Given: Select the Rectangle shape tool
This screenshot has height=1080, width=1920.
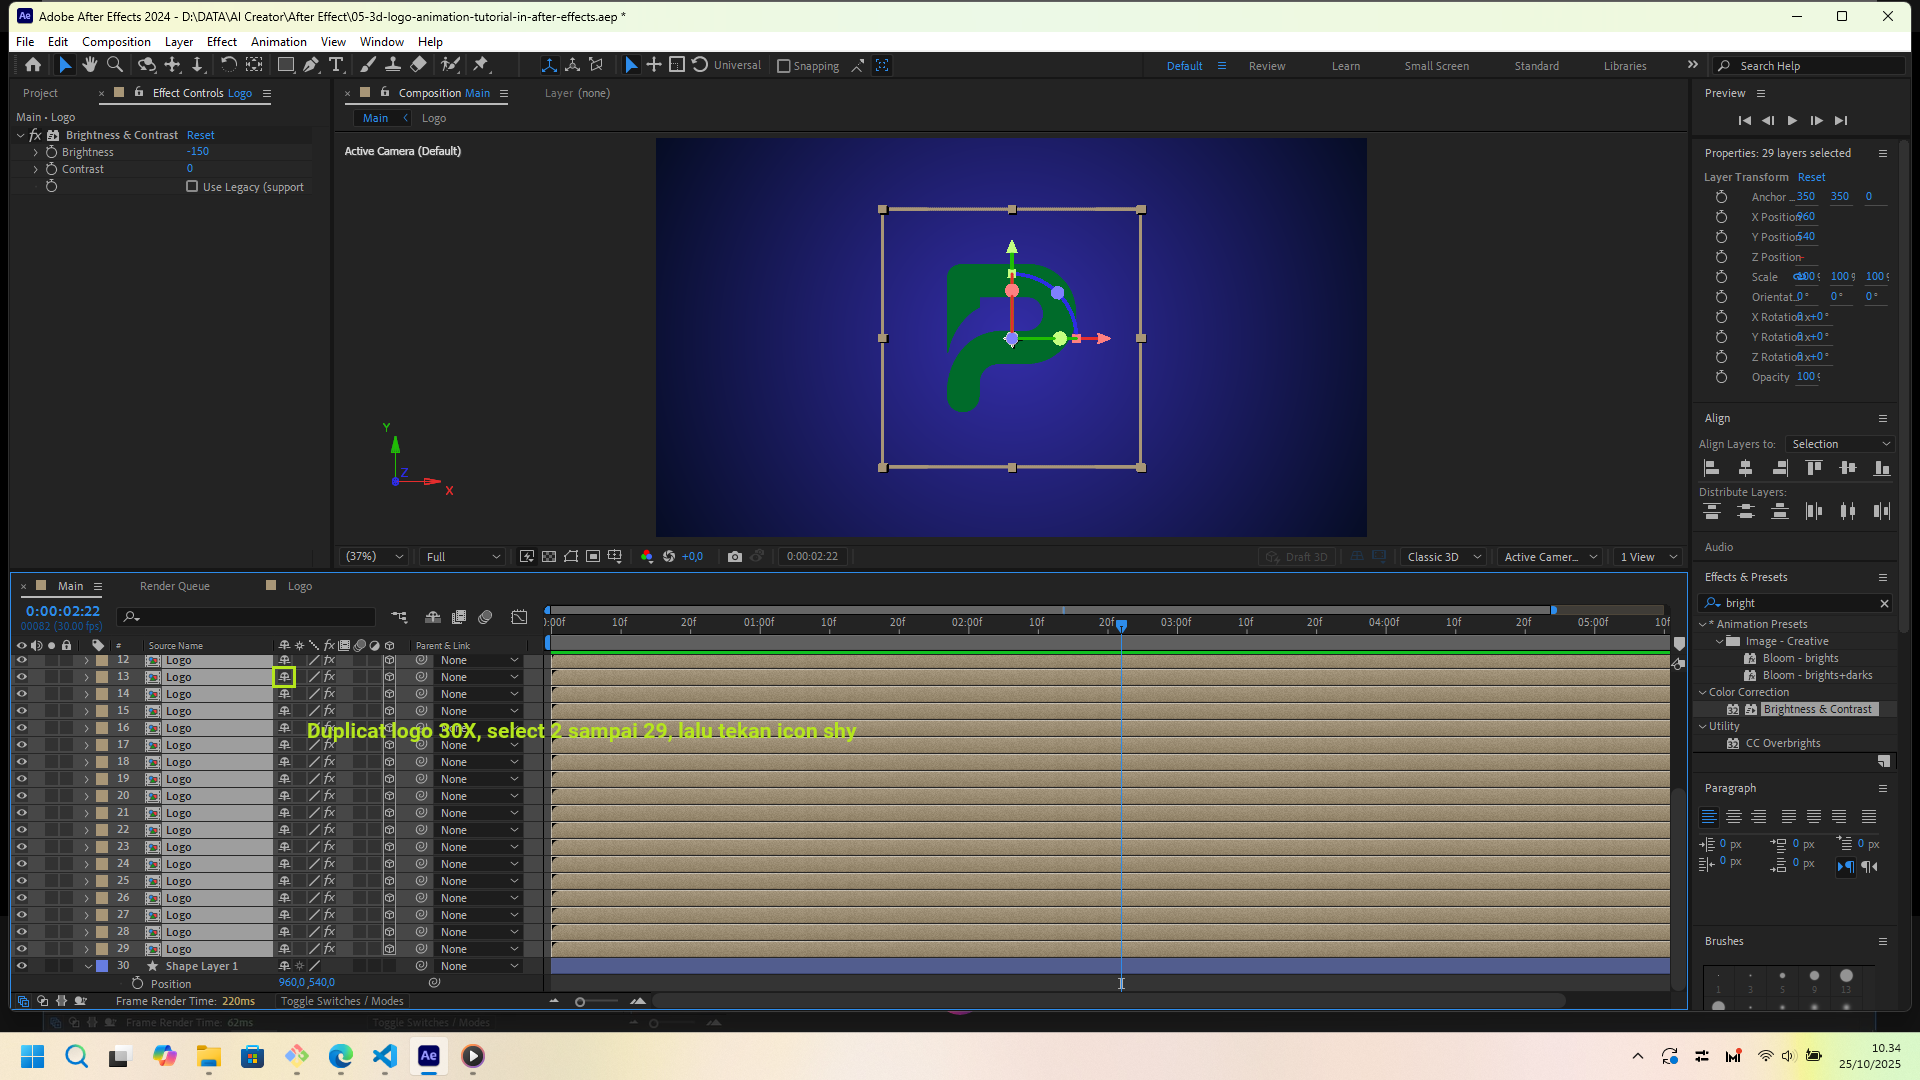Looking at the screenshot, I should click(285, 65).
